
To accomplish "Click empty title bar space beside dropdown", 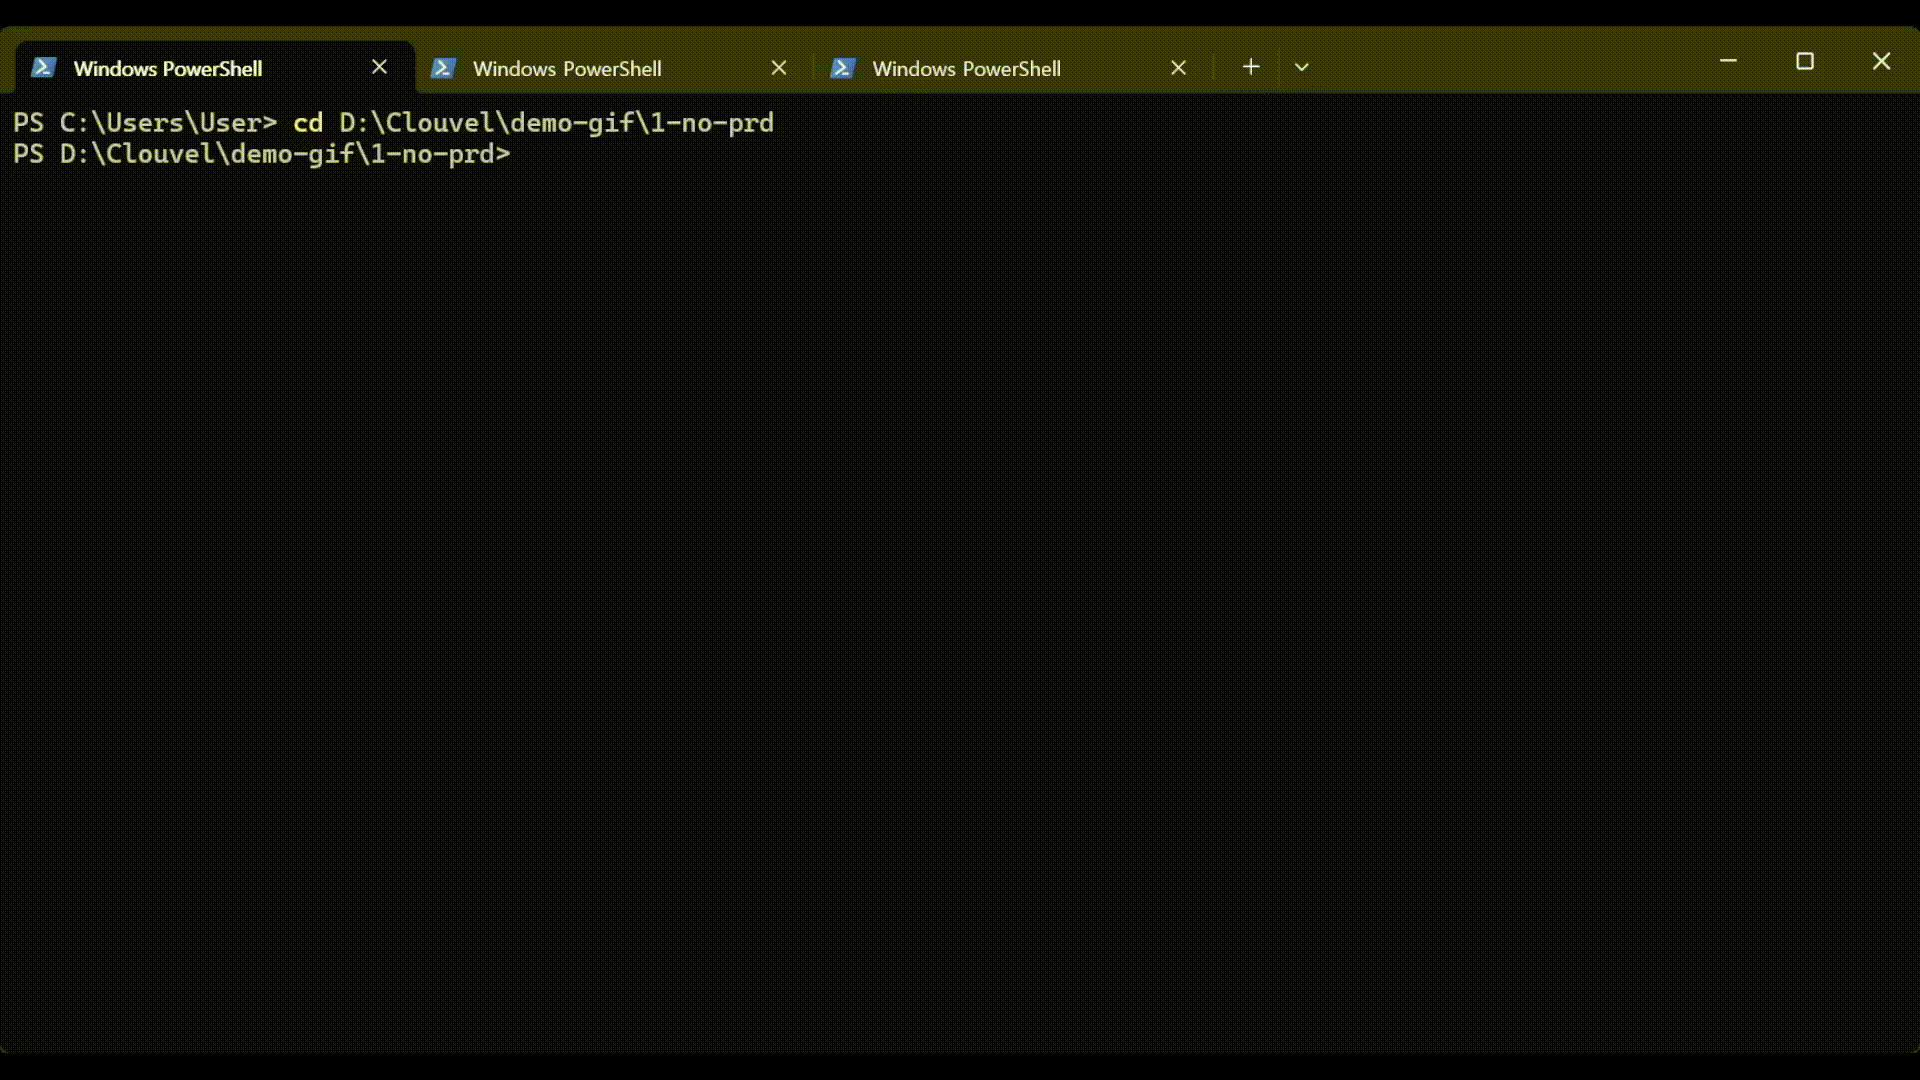I will tap(1500, 62).
